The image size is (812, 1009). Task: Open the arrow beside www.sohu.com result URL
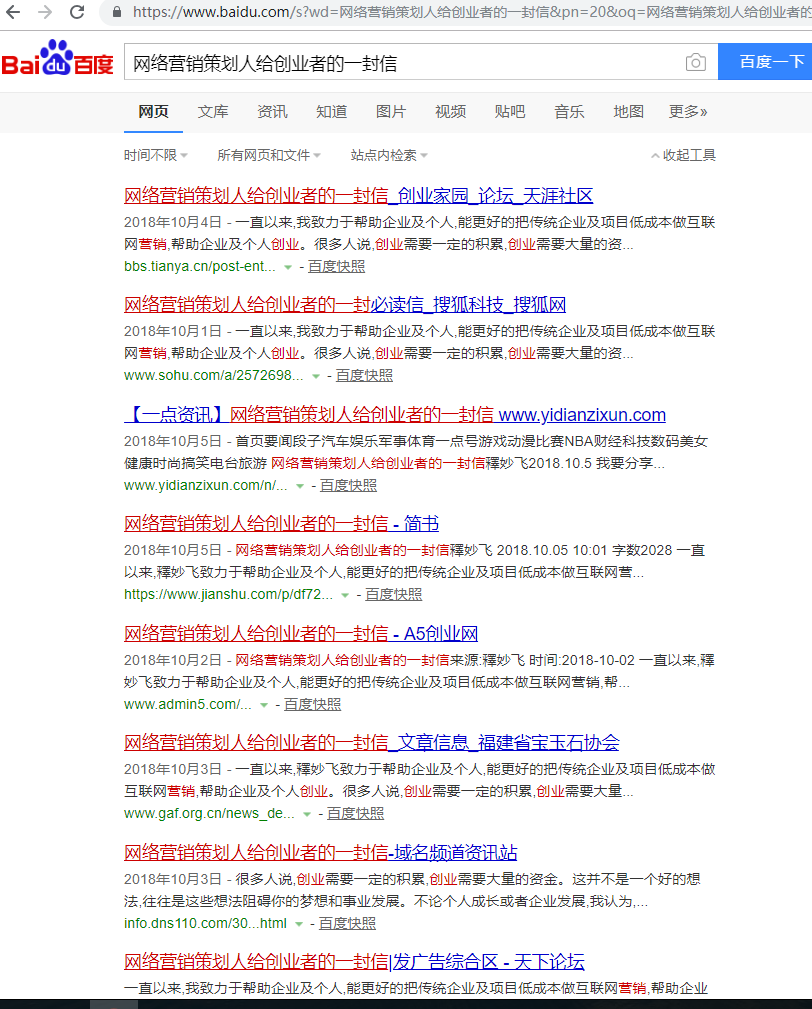tap(316, 376)
